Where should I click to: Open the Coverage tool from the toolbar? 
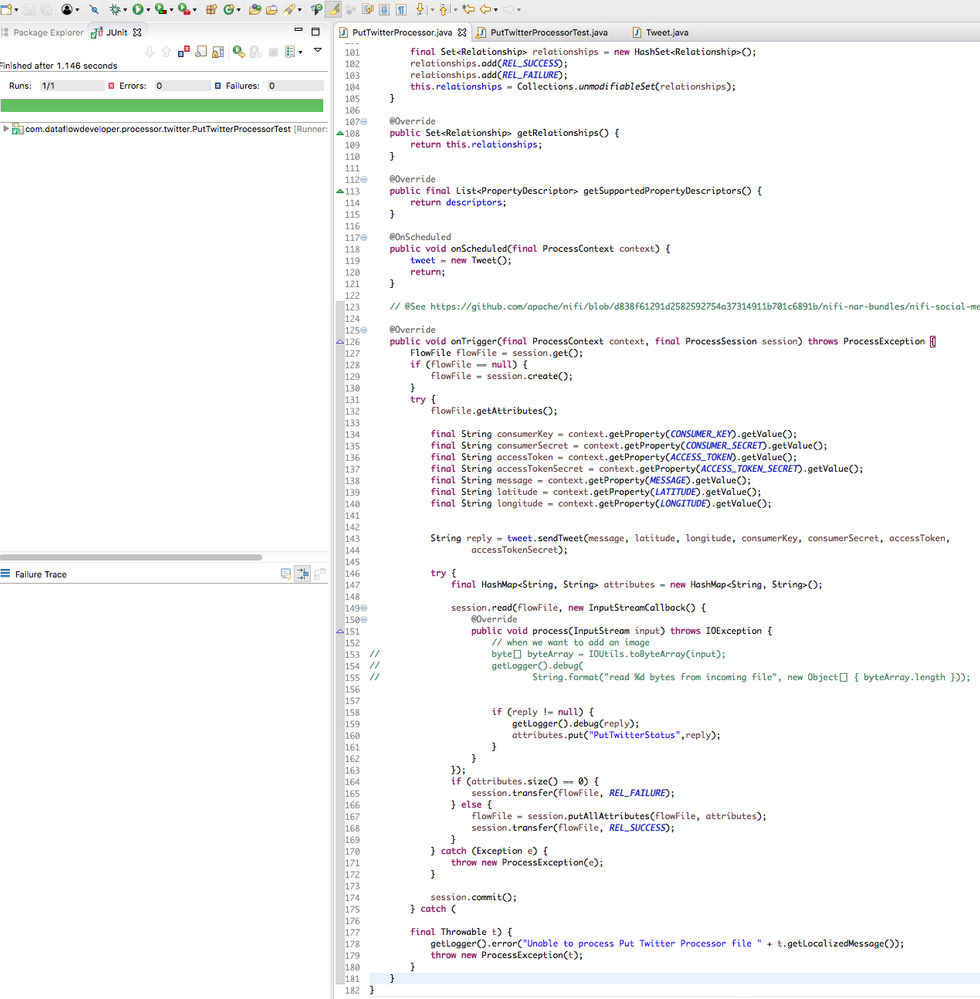(161, 8)
